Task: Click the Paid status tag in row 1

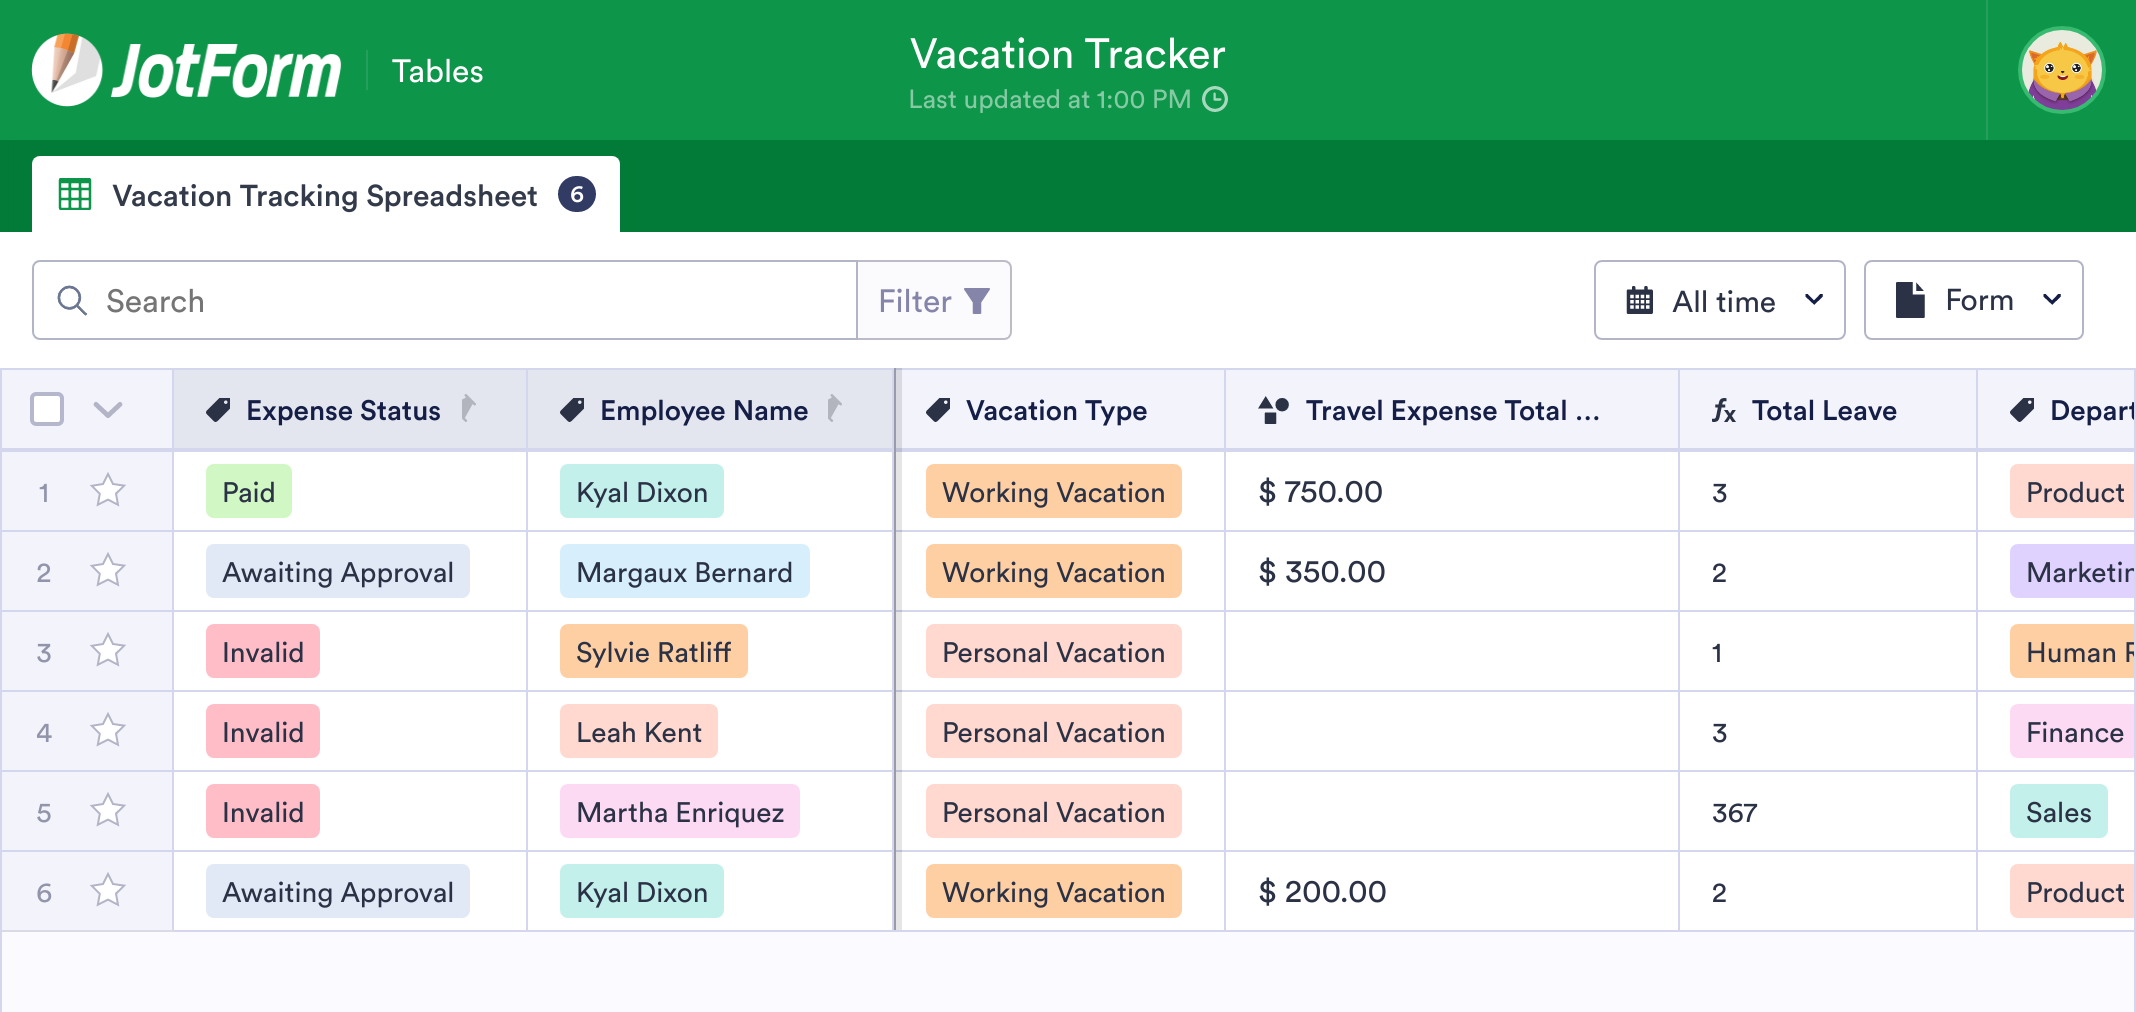Action: (x=249, y=491)
